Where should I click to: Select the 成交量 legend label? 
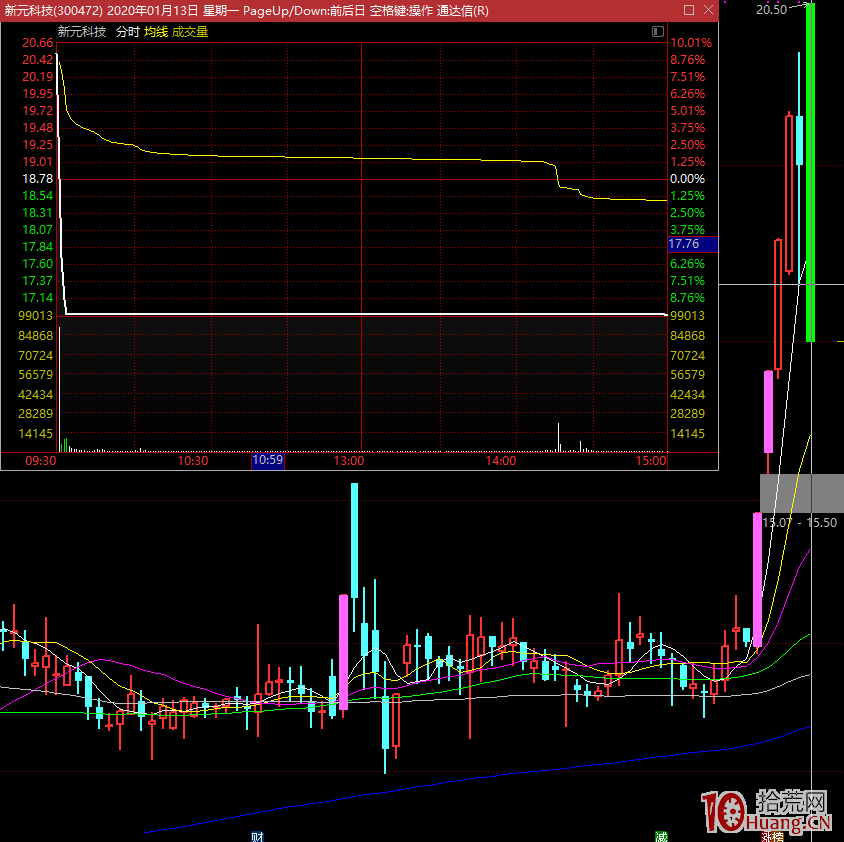[x=190, y=32]
